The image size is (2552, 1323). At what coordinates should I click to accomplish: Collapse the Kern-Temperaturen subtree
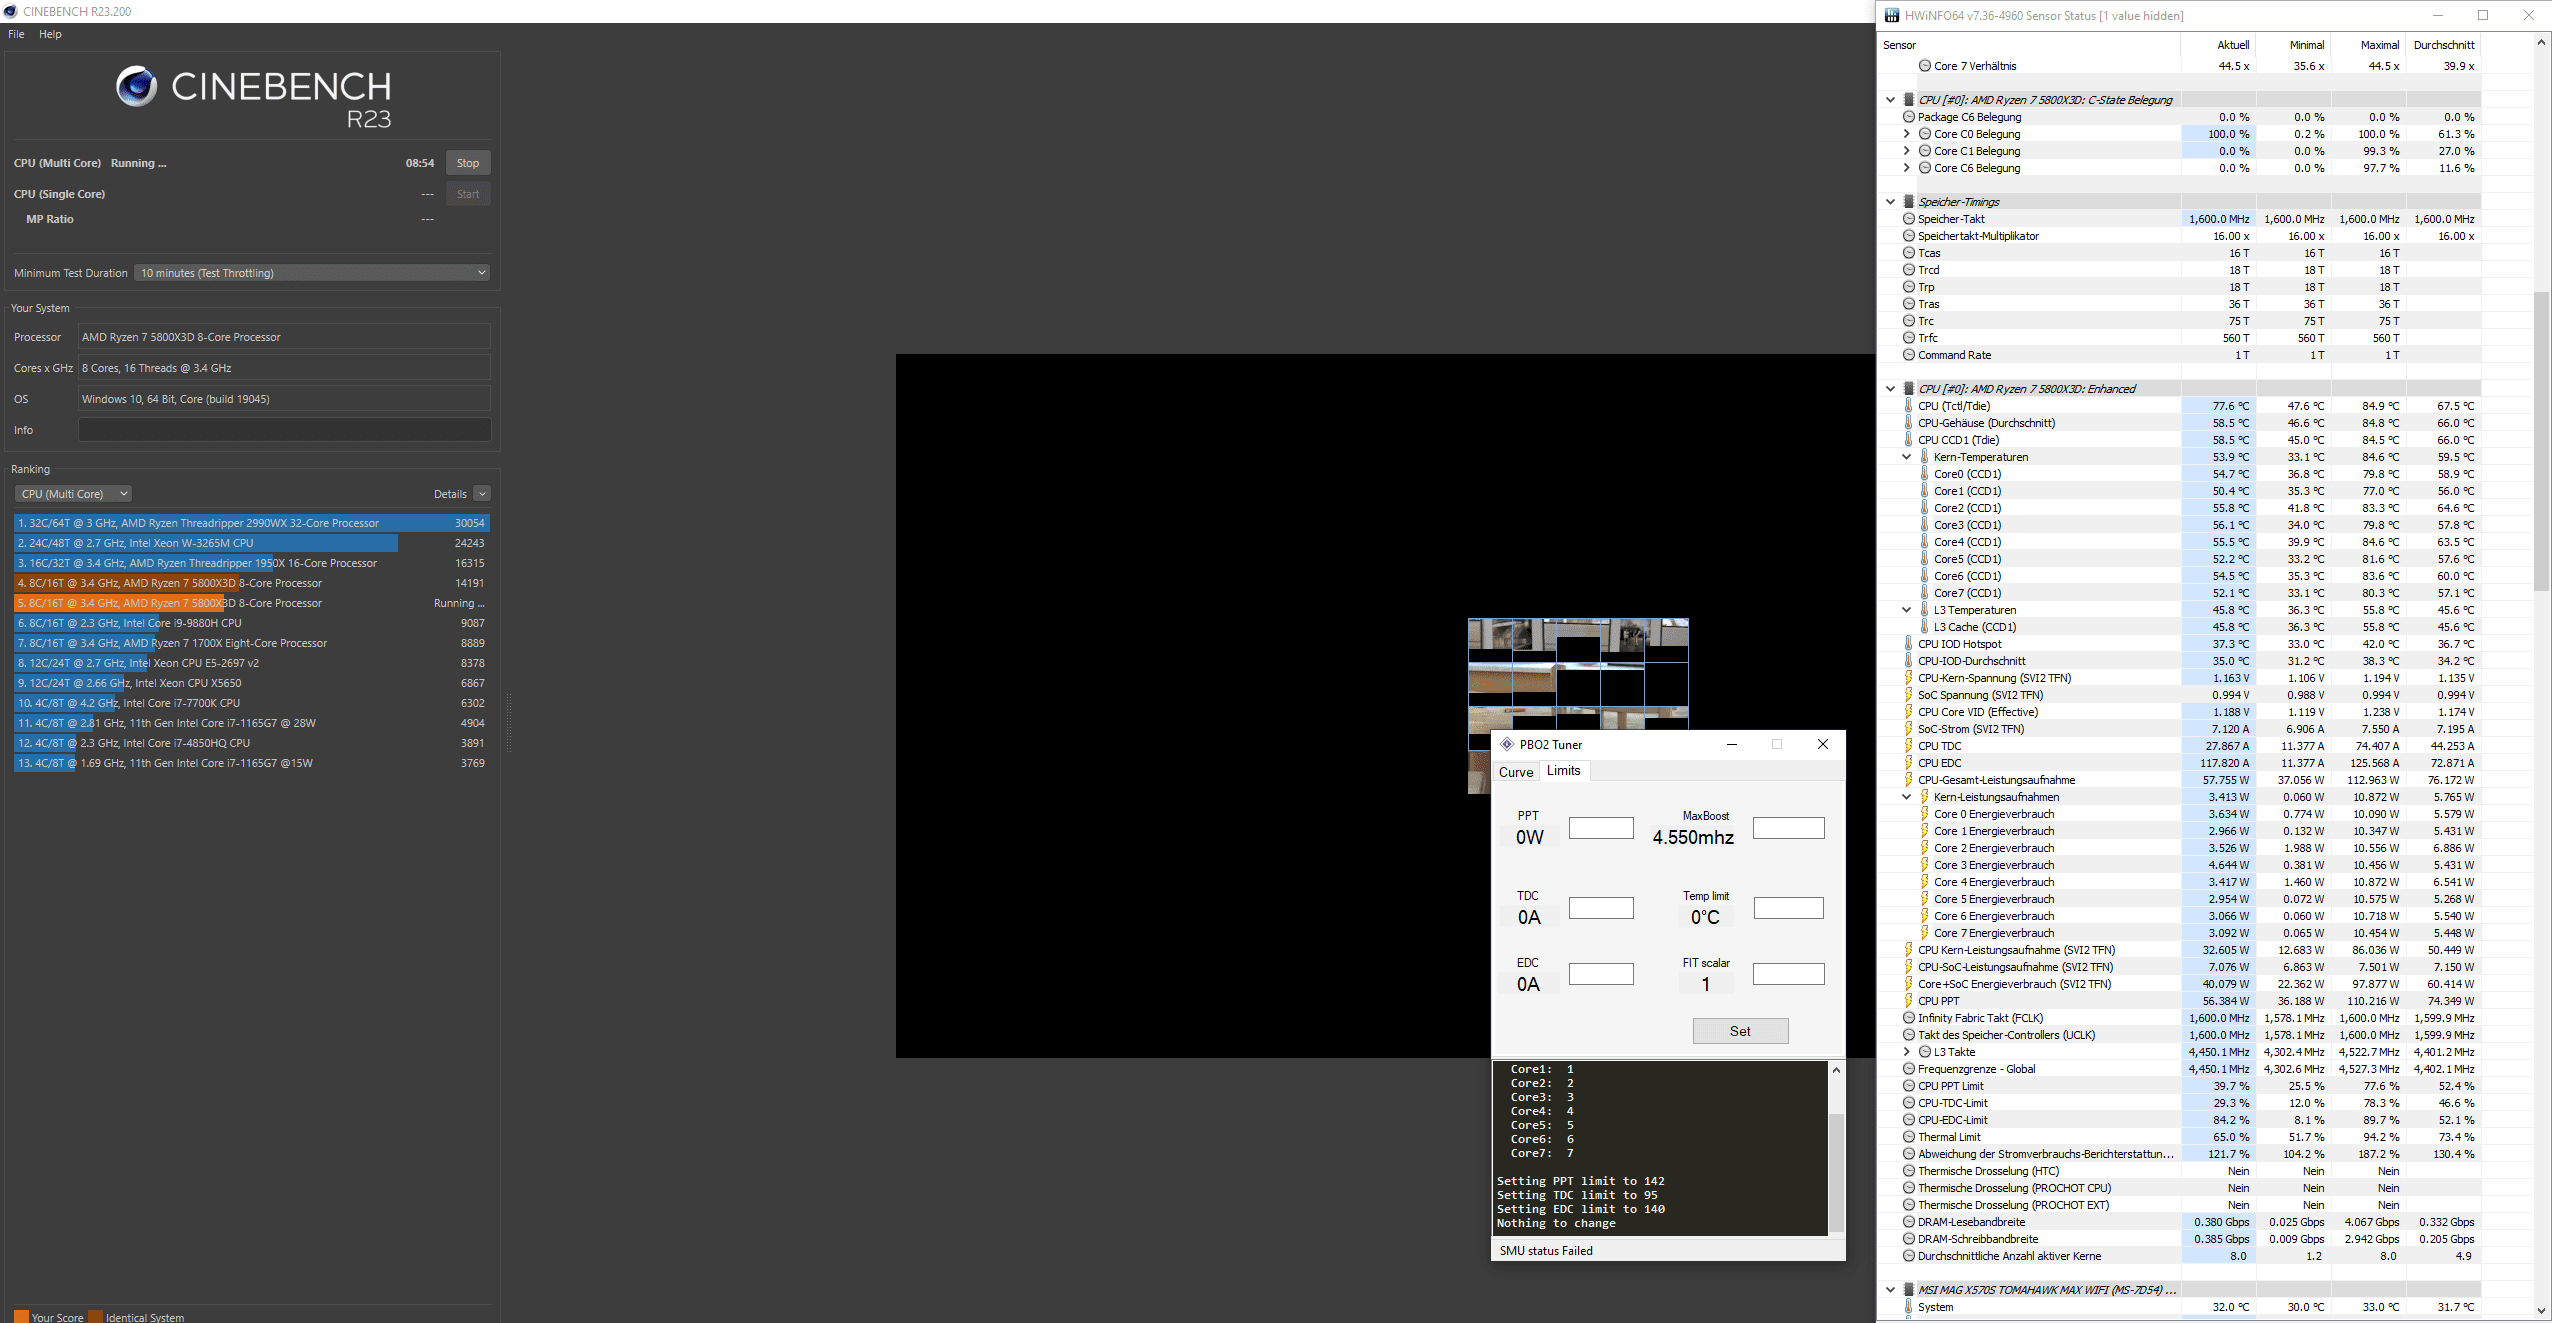click(x=1906, y=457)
